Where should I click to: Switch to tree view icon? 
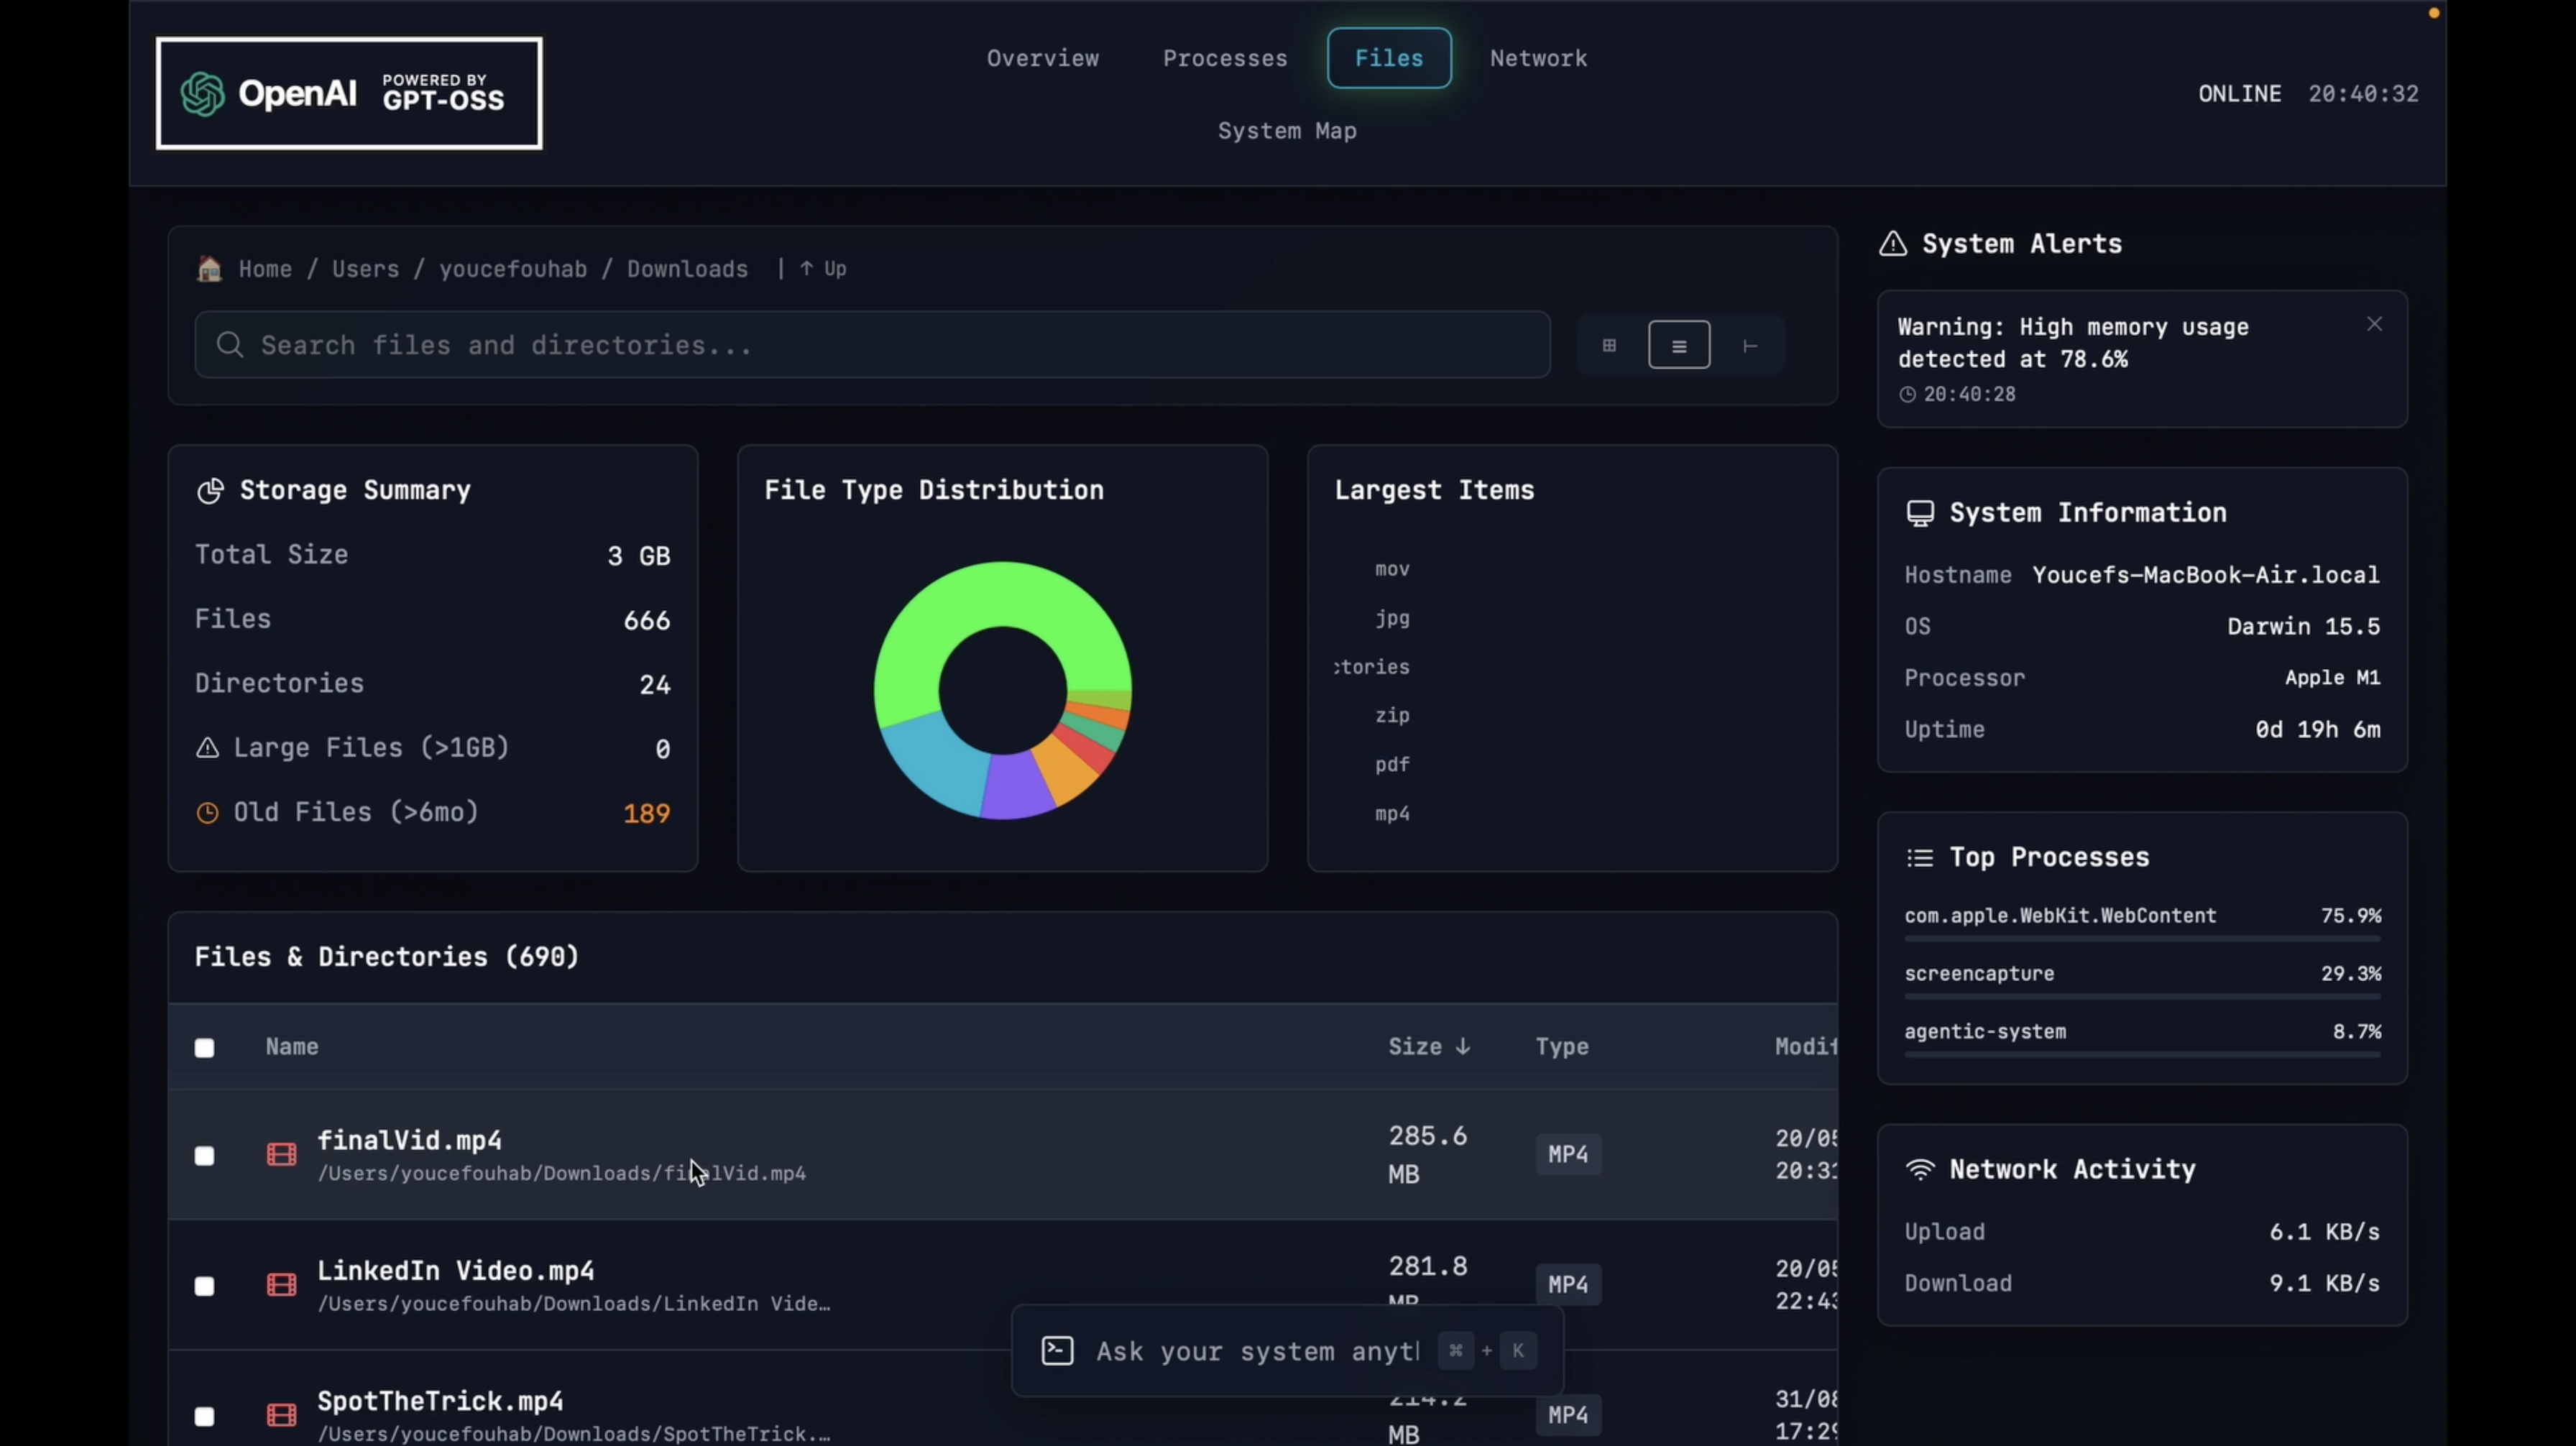(1749, 345)
